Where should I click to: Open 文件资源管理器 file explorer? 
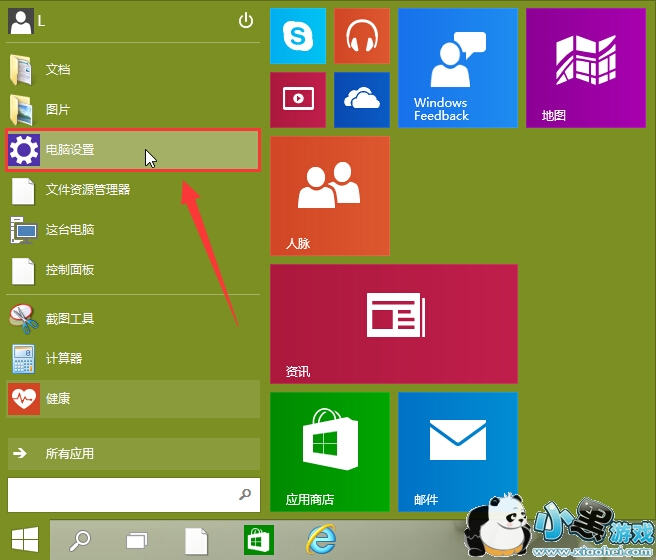133,190
